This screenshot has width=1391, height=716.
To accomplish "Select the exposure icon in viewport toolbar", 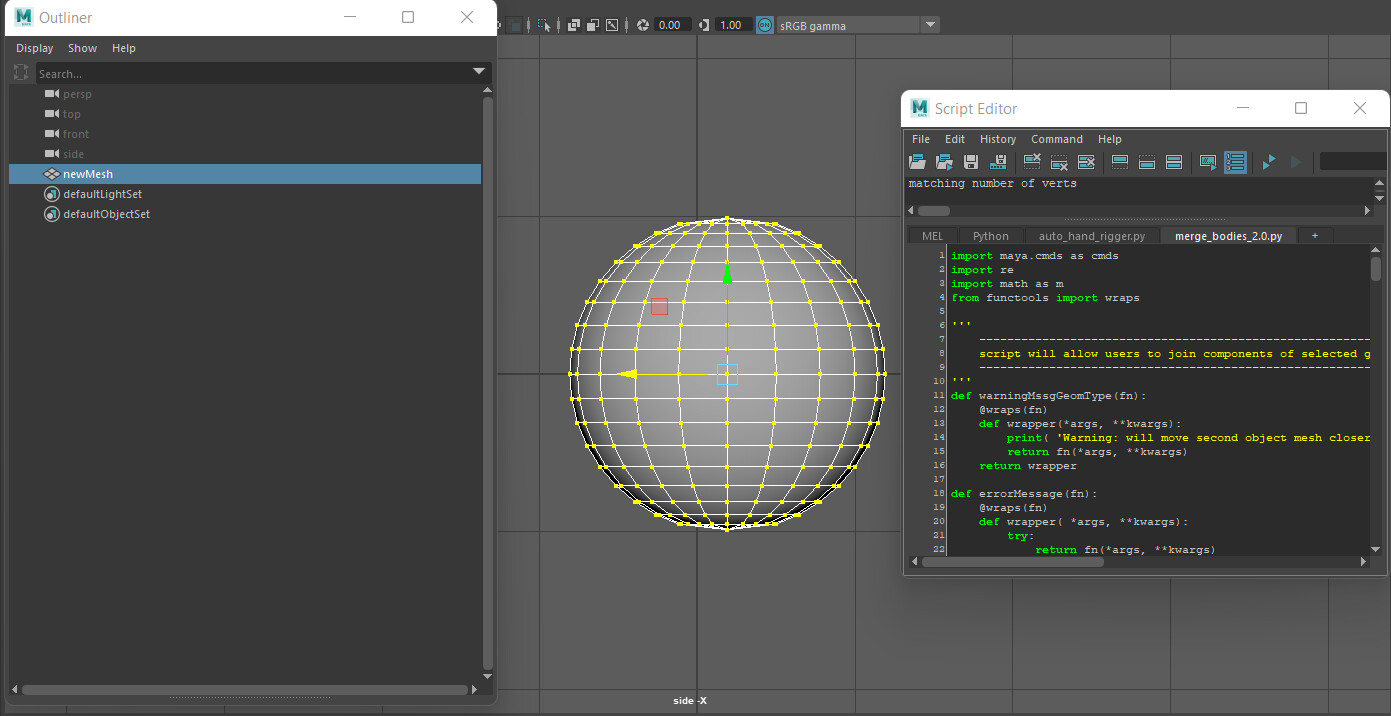I will point(644,24).
